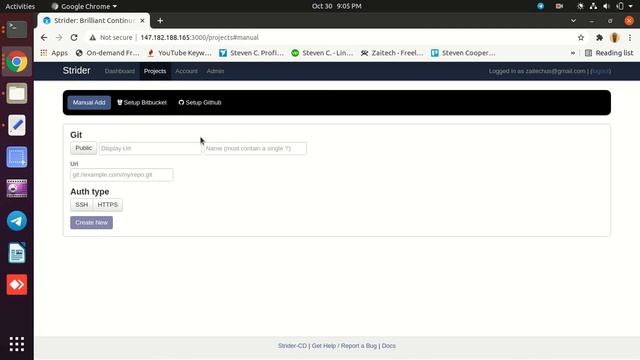This screenshot has width=640, height=360.
Task: Open the screenshot tool dock icon
Action: point(17,157)
